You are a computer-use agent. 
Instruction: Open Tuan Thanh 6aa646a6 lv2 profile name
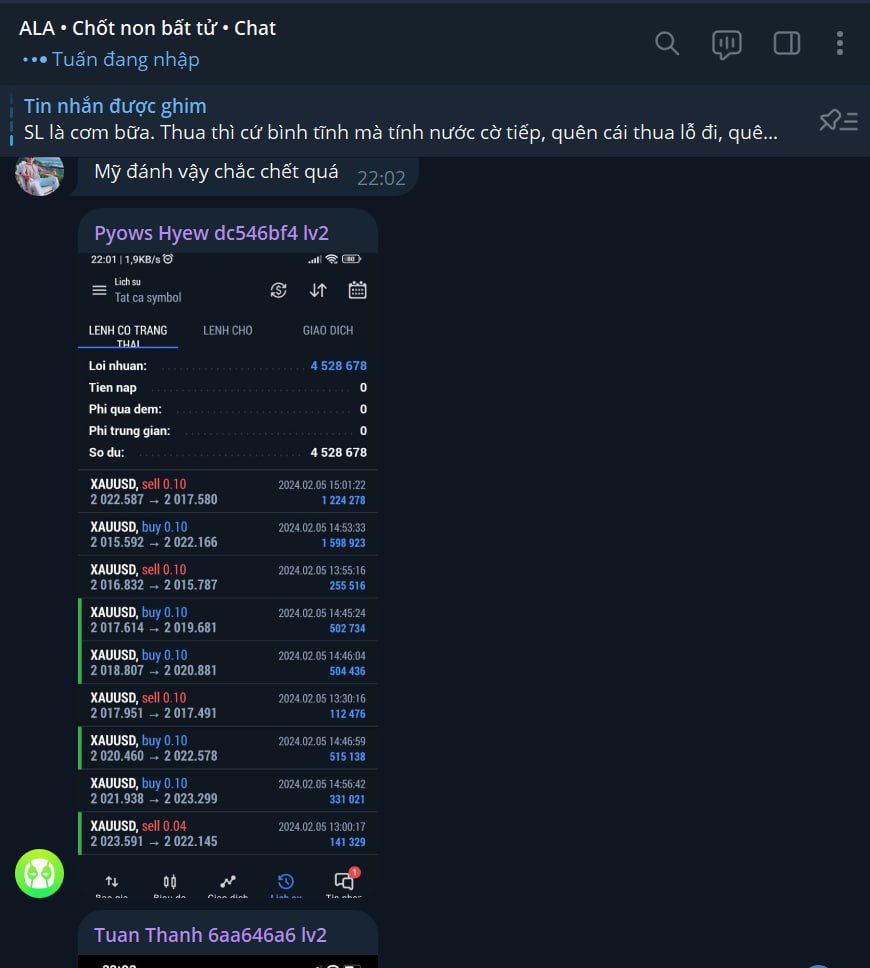[x=210, y=935]
